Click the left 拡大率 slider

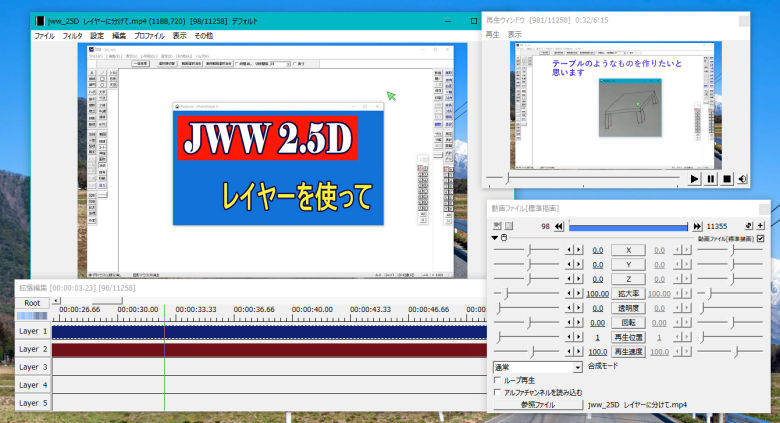tap(527, 294)
